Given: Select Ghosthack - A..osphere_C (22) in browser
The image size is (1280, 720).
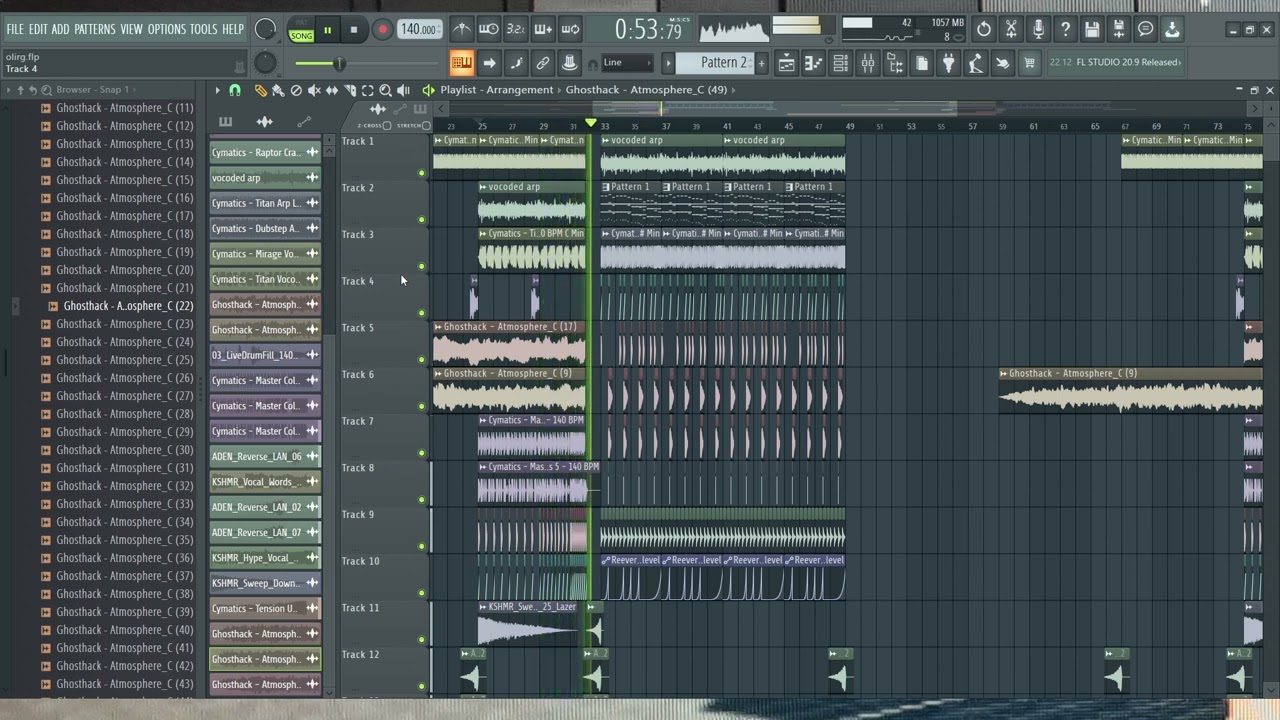Looking at the screenshot, I should pyautogui.click(x=128, y=306).
